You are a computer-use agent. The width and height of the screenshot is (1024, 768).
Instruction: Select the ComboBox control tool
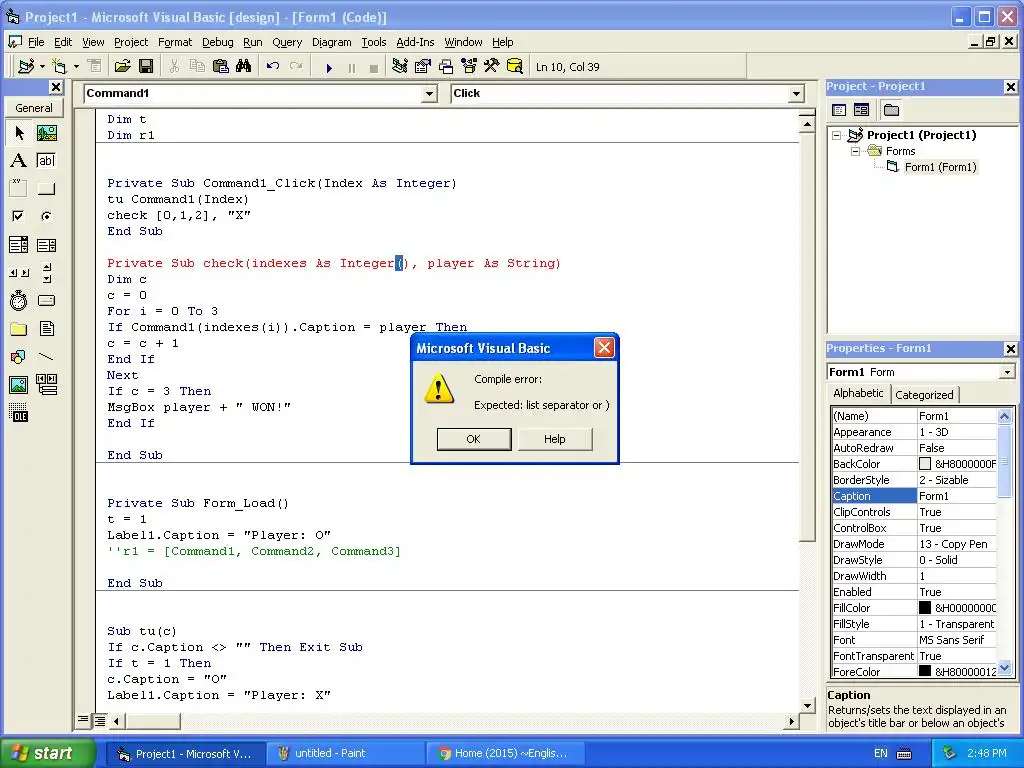[x=19, y=245]
